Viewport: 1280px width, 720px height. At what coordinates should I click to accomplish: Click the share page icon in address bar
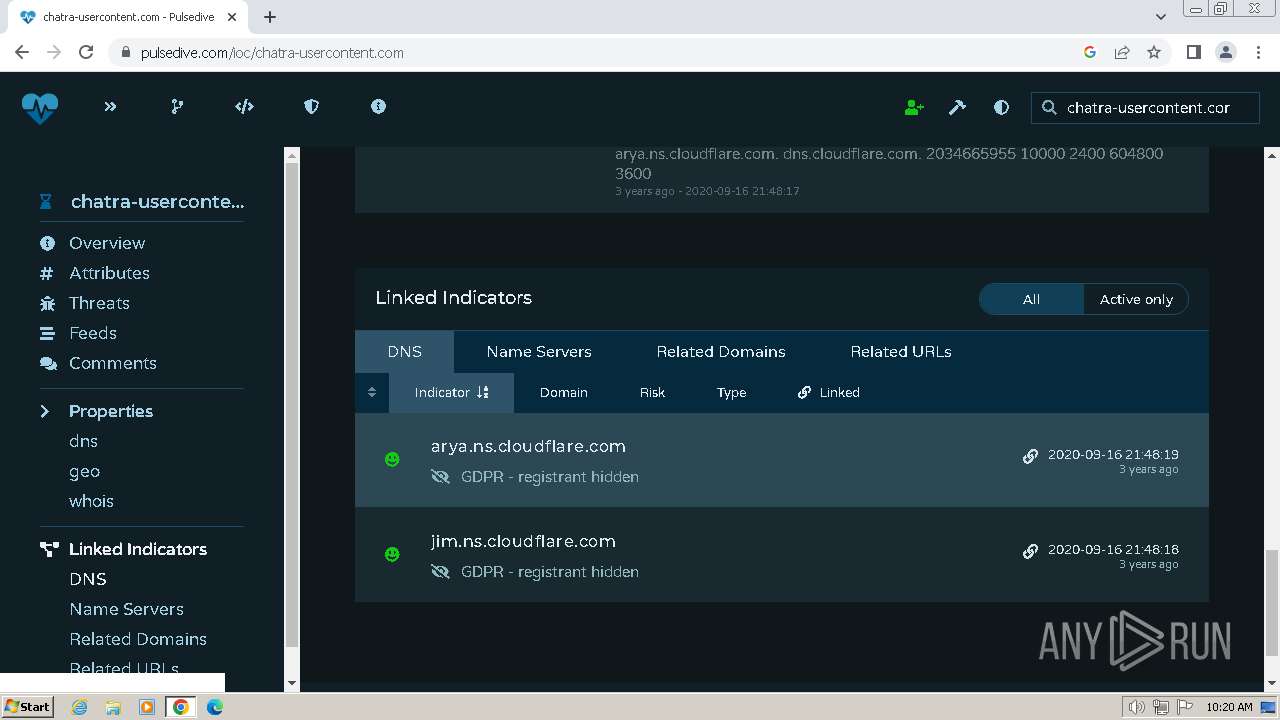pyautogui.click(x=1122, y=52)
